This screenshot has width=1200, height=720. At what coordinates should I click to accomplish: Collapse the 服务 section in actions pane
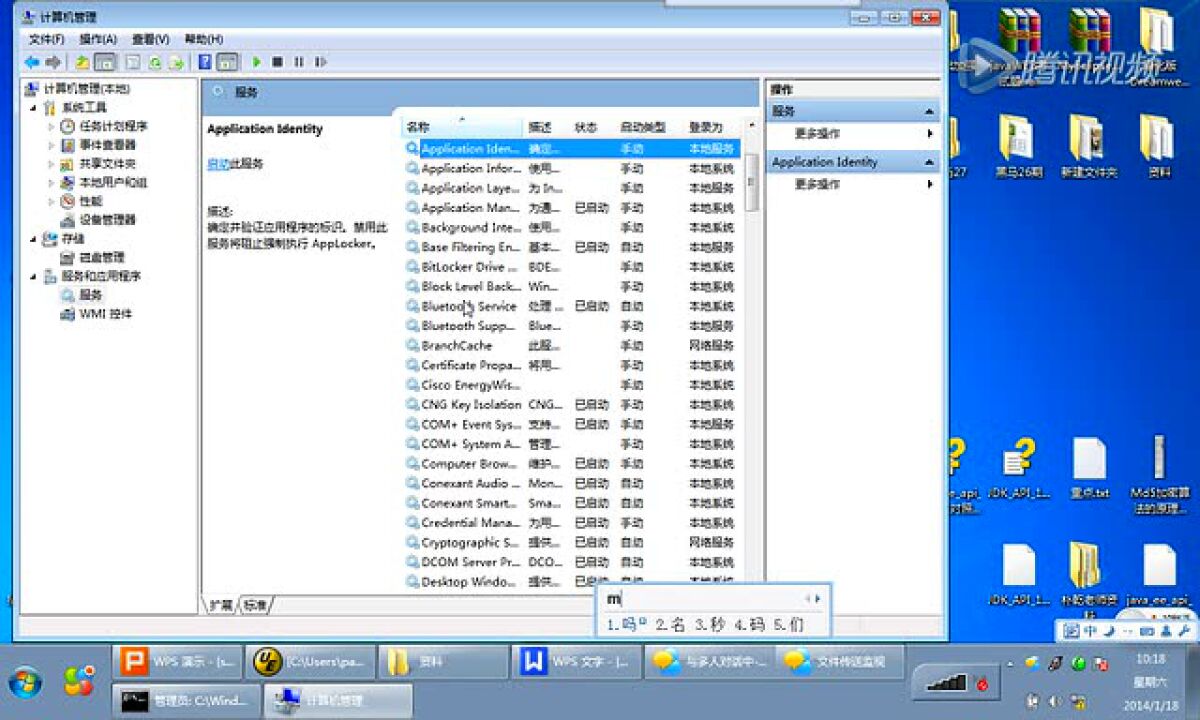pyautogui.click(x=929, y=112)
